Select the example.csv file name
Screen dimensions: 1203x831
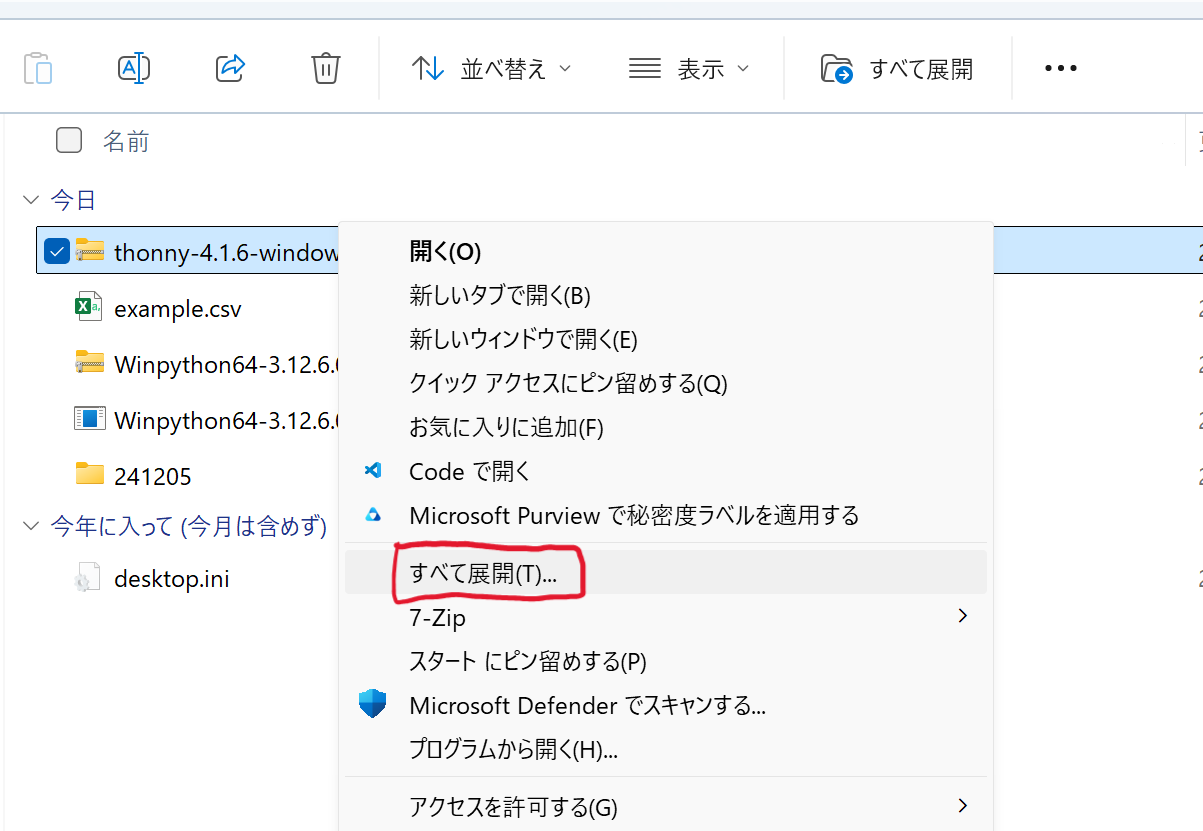click(178, 308)
